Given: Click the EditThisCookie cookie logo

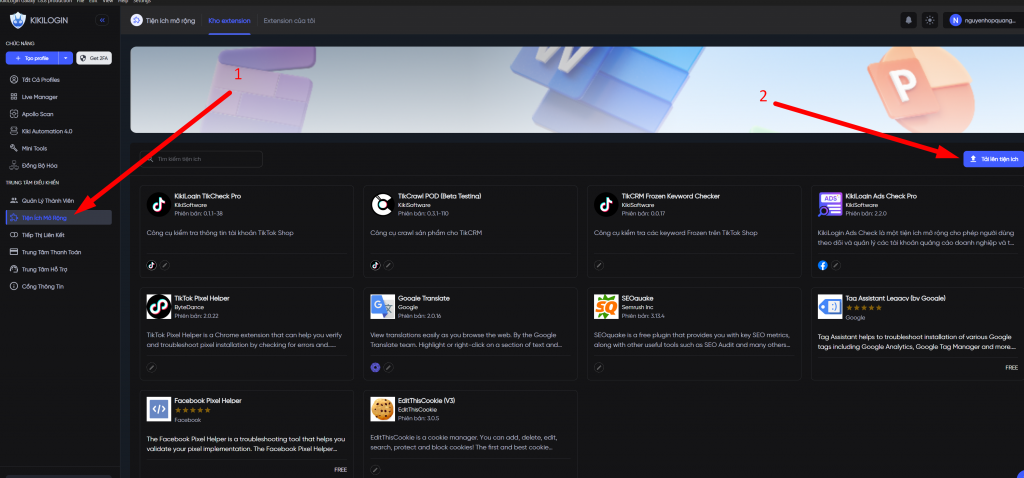Looking at the screenshot, I should [x=382, y=409].
